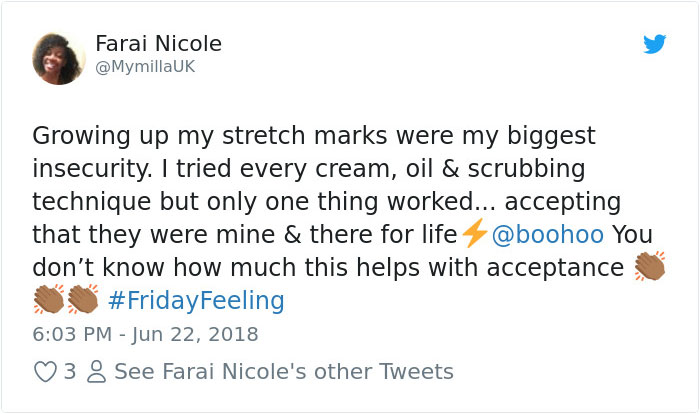Like the tweet with the heart icon
This screenshot has height=414, width=700.
pyautogui.click(x=45, y=372)
